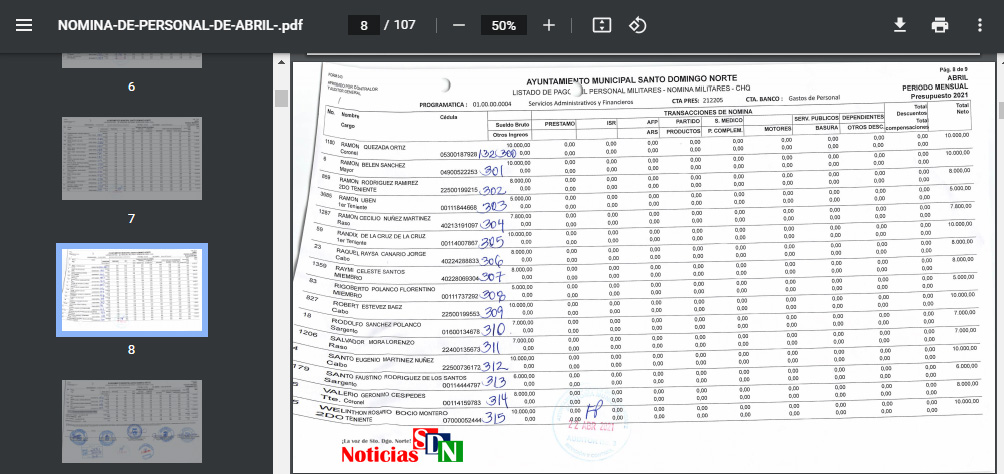Click the highlighted page 8 thumbnail
The image size is (1004, 474).
point(131,290)
